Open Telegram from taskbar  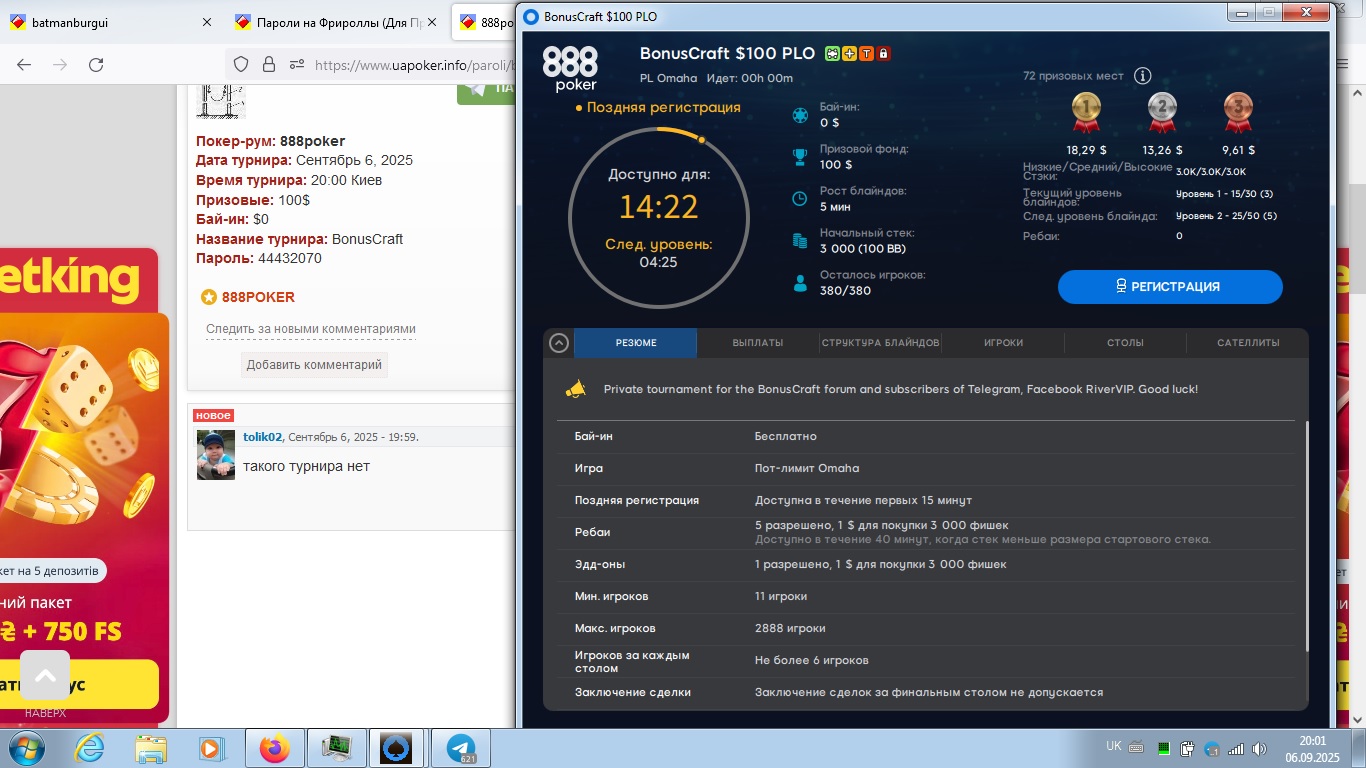[x=461, y=748]
